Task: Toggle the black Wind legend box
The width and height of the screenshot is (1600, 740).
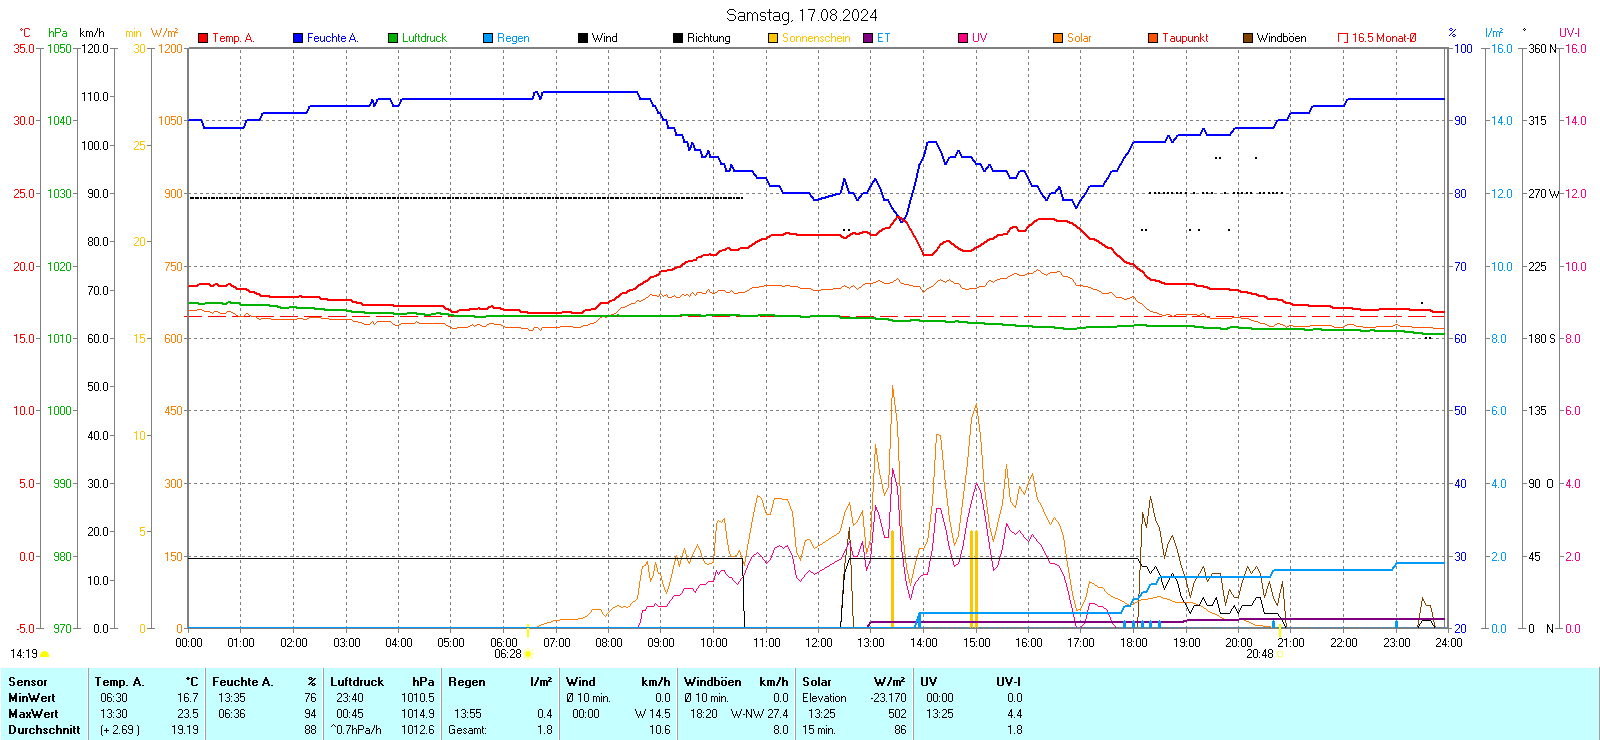Action: pos(583,38)
